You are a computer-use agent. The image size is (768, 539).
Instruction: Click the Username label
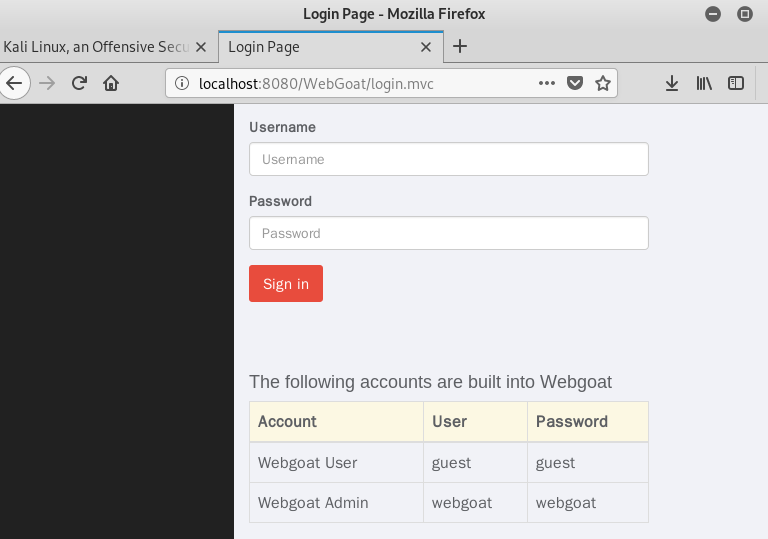(x=283, y=127)
